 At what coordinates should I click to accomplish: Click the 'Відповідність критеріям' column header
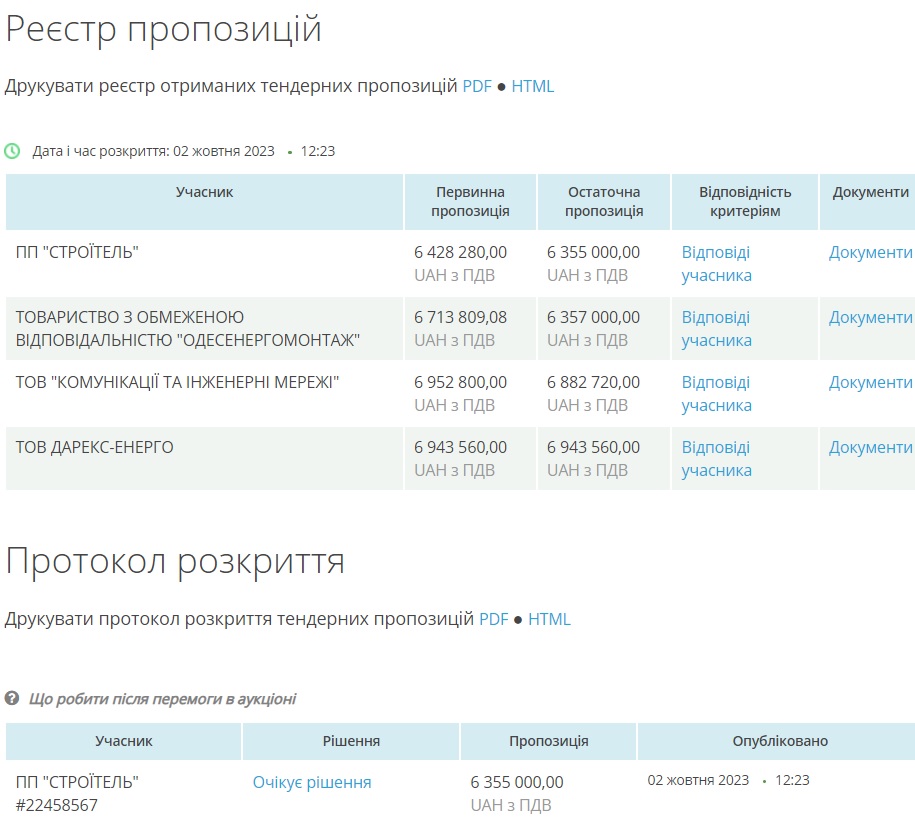tap(745, 201)
